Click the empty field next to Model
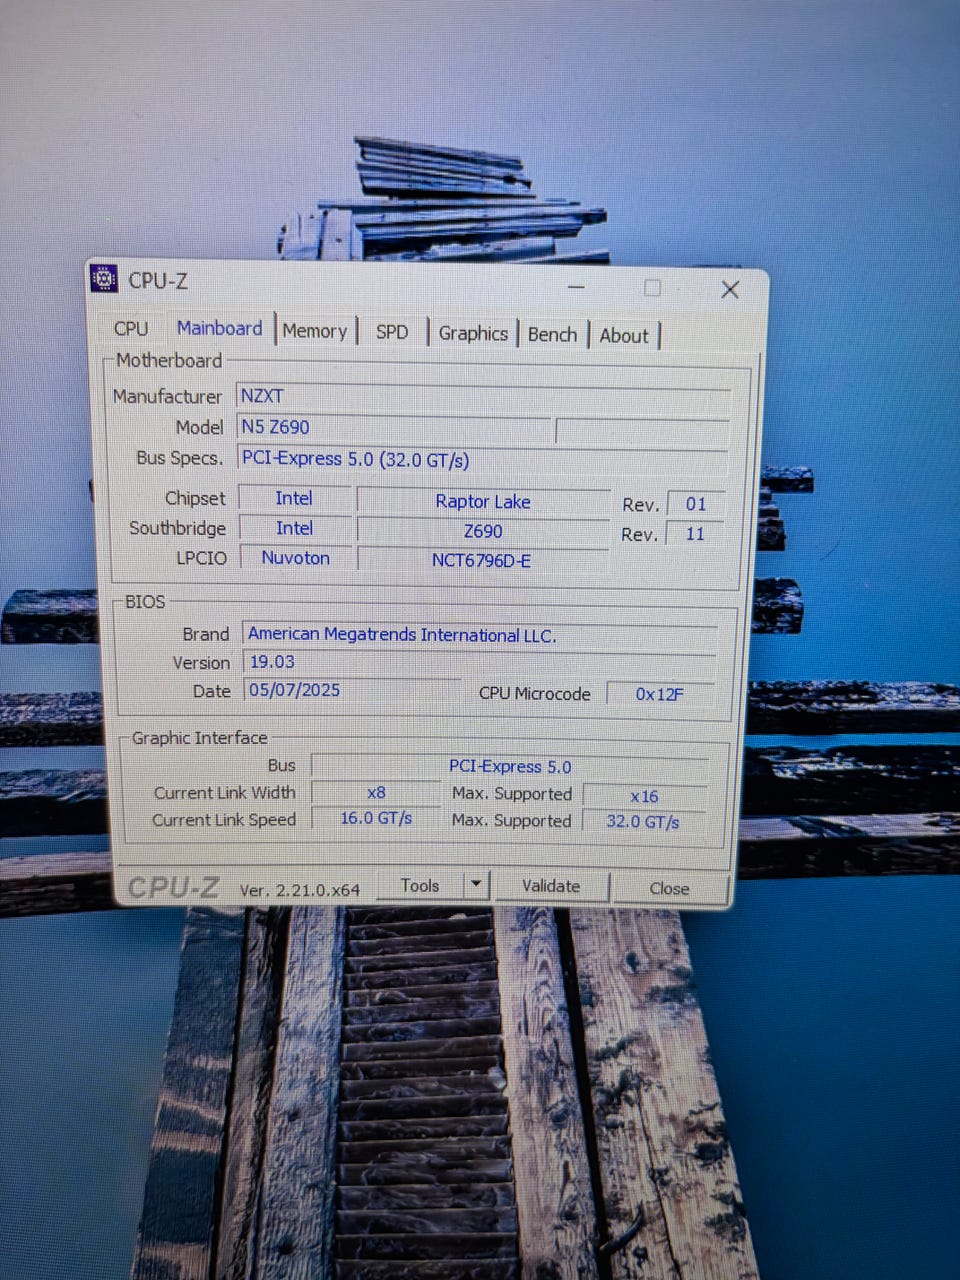Viewport: 960px width, 1280px height. pos(642,431)
